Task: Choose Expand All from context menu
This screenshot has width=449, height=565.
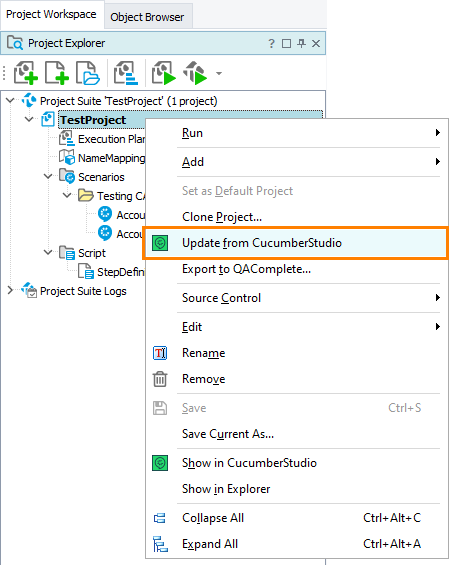Action: [297, 544]
